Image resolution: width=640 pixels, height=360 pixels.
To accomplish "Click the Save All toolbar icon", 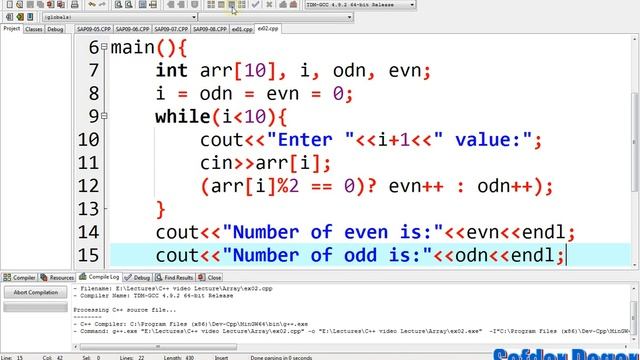I will tap(40, 4).
